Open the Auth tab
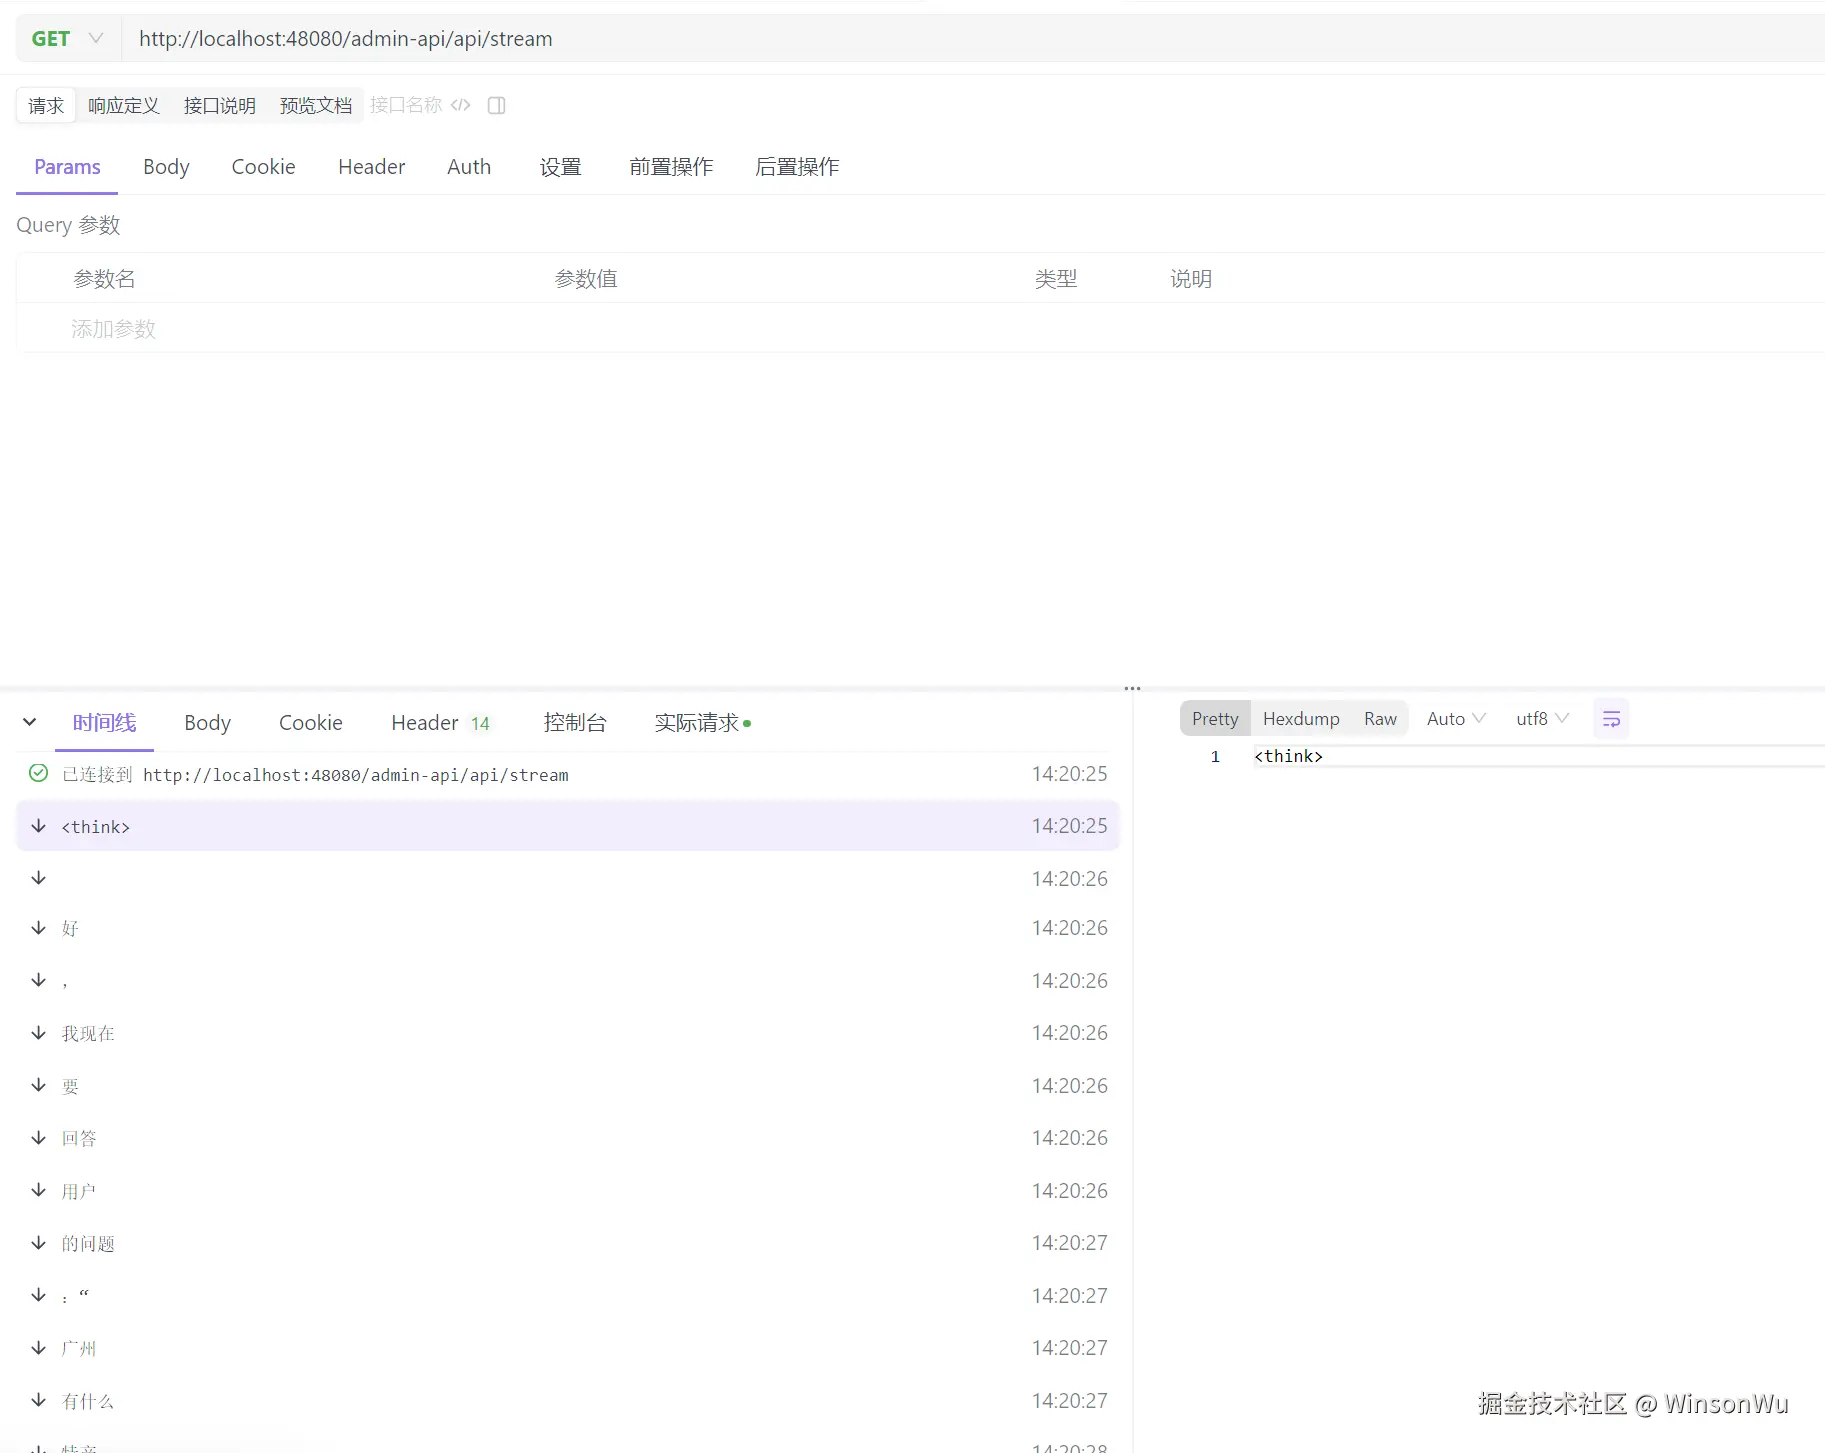 click(469, 167)
